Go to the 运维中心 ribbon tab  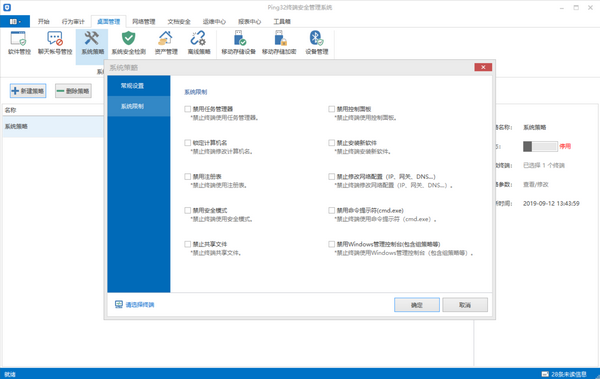(x=214, y=21)
